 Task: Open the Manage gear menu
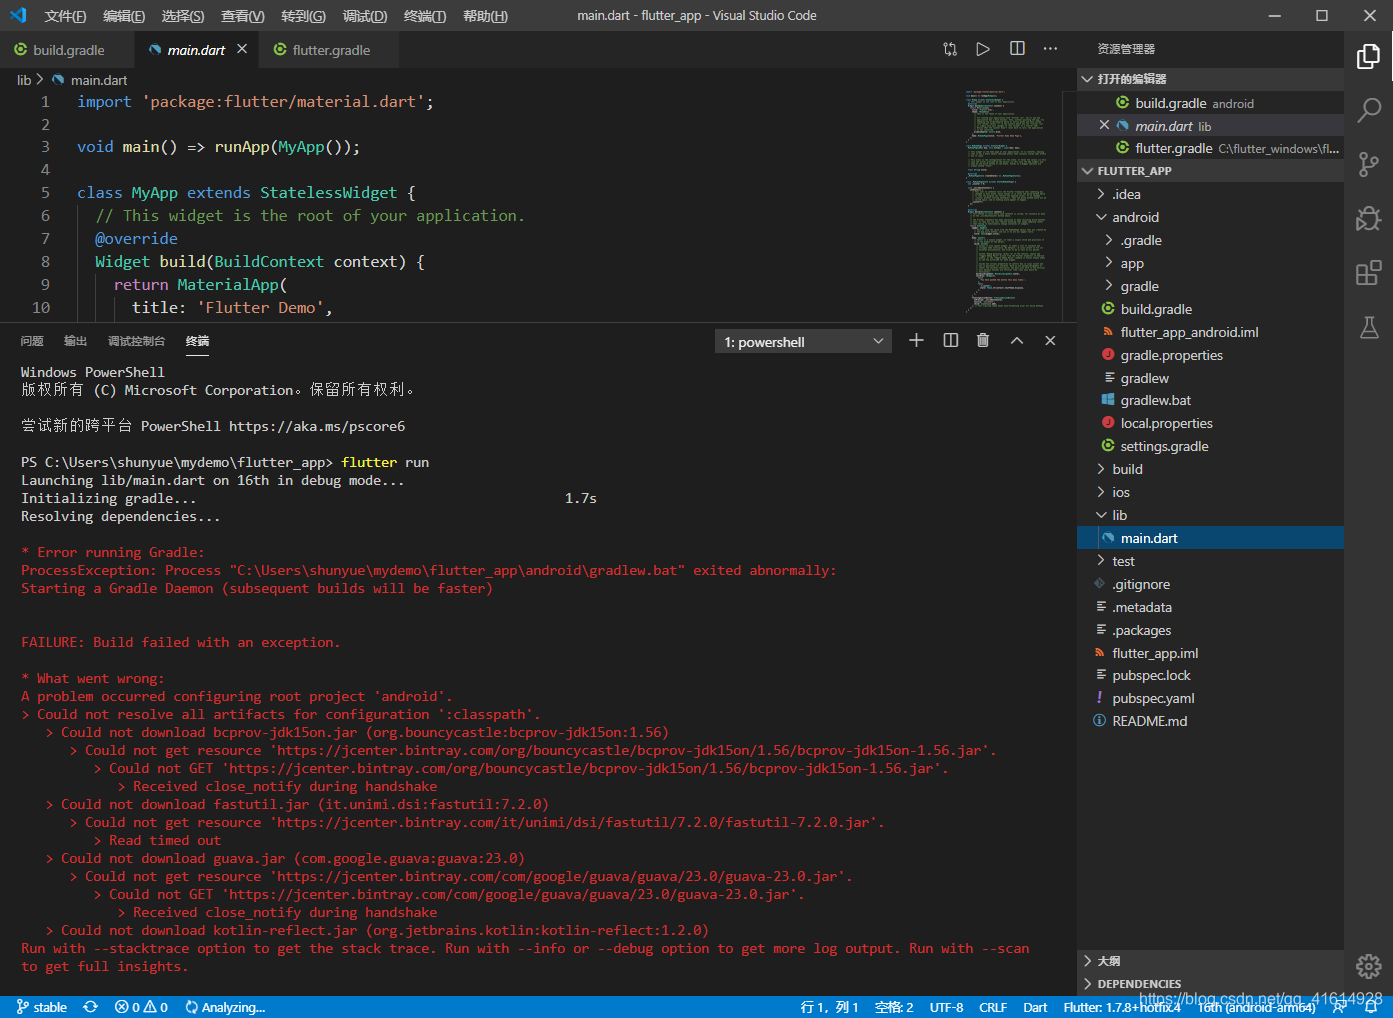[x=1368, y=966]
